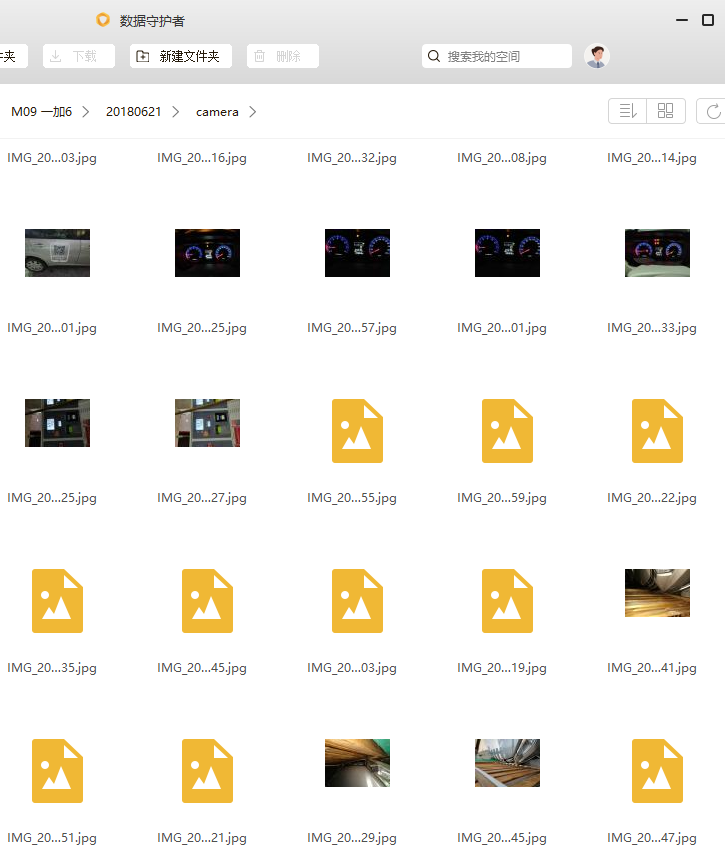This screenshot has width=725, height=858.
Task: Go to 20180621 breadcrumb folder
Action: [134, 112]
